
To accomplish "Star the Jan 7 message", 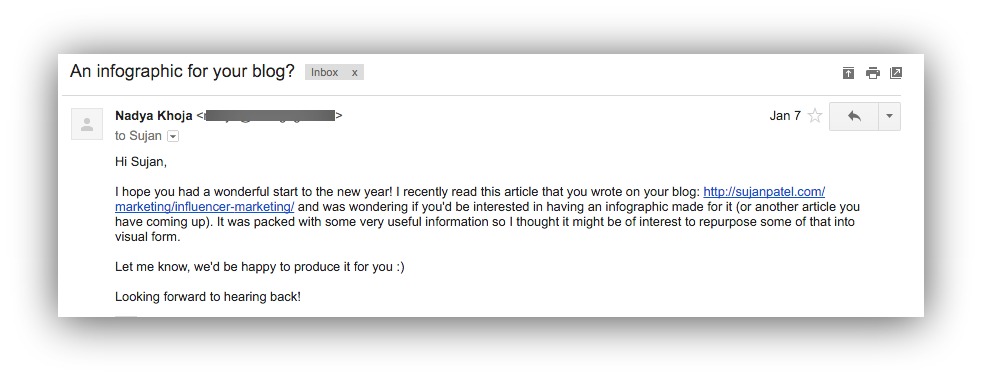I will tap(814, 116).
